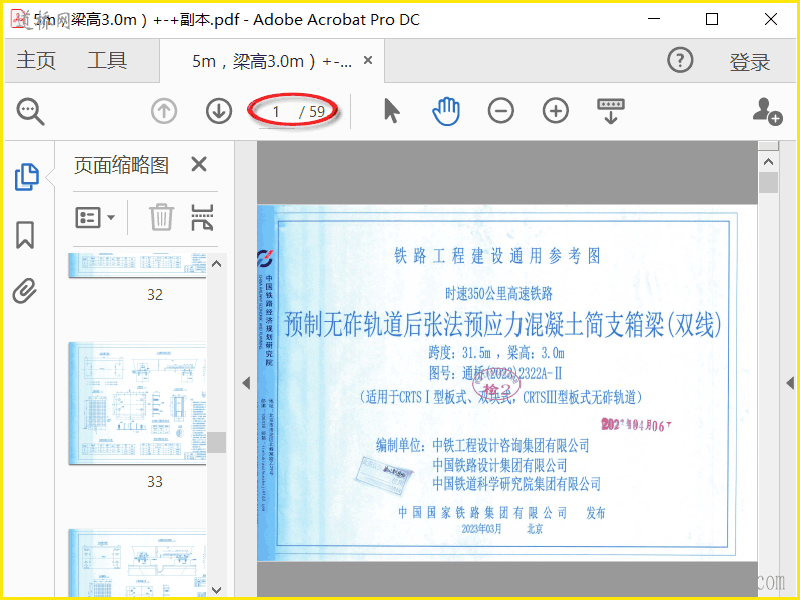Open the bookmarks panel icon
800x600 pixels.
[25, 235]
